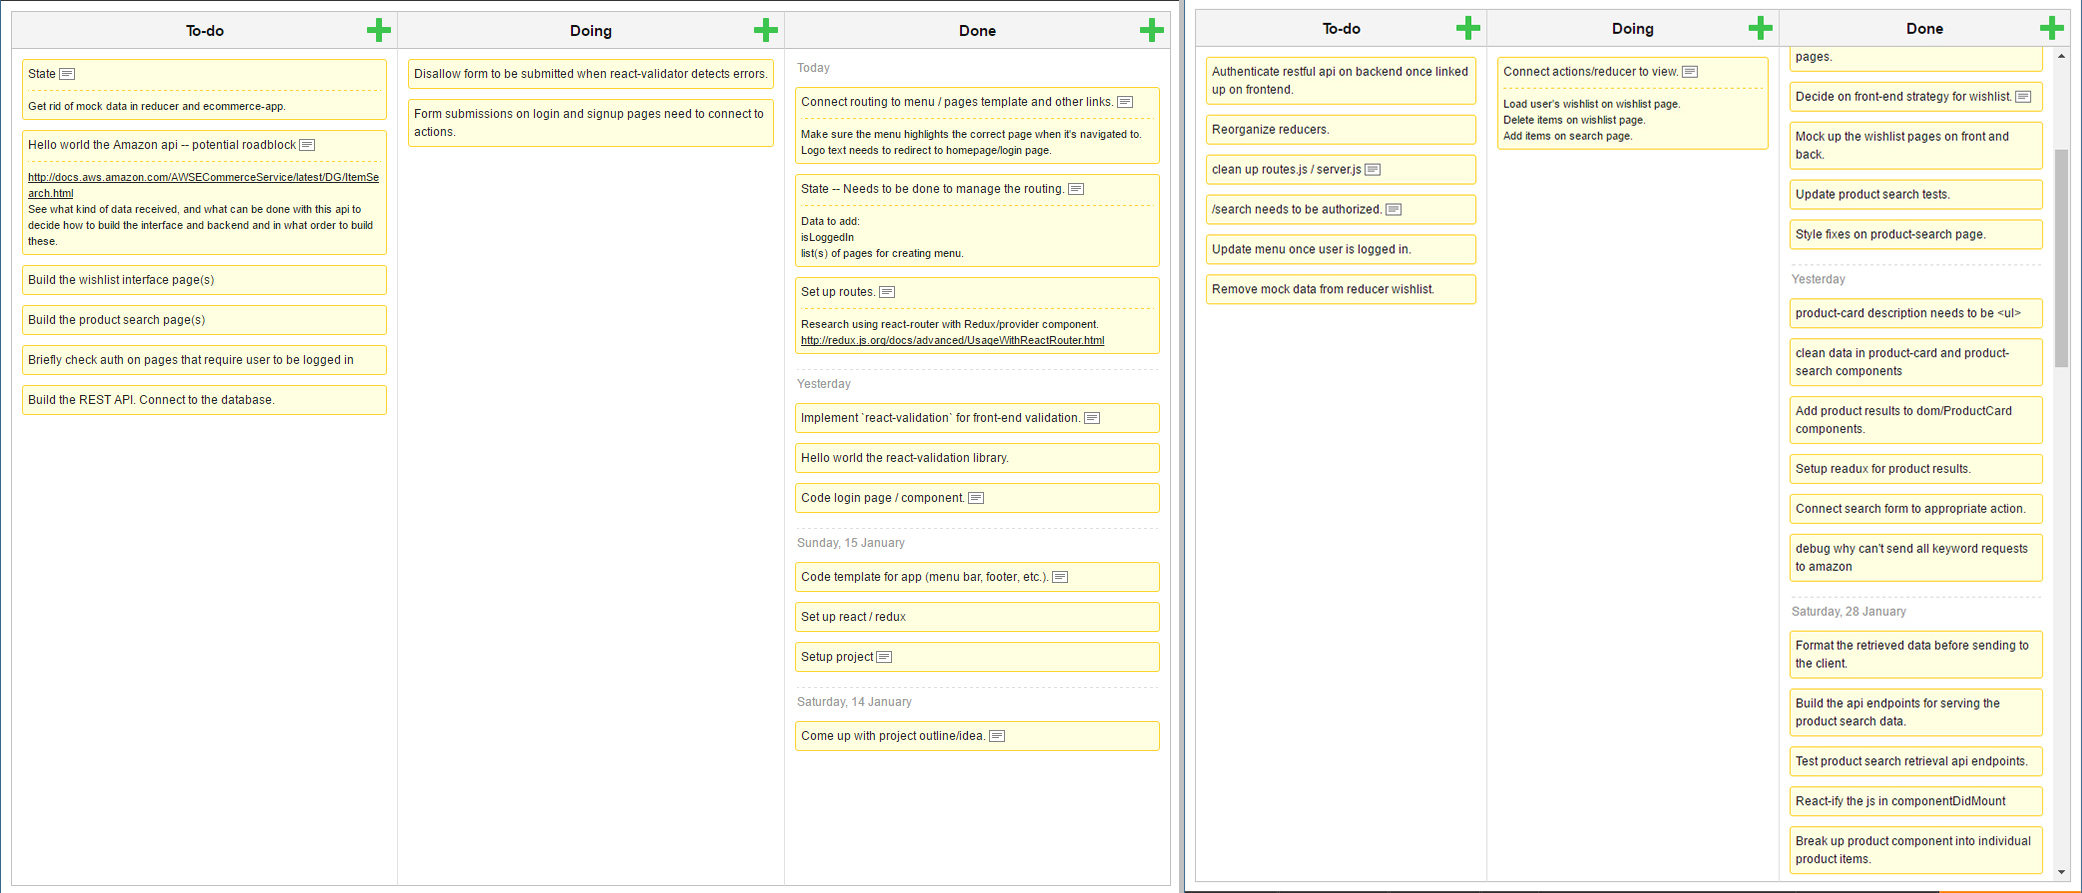Click scroll-down arrow of right Done column
Viewport: 2082px width, 893px height.
(2061, 872)
